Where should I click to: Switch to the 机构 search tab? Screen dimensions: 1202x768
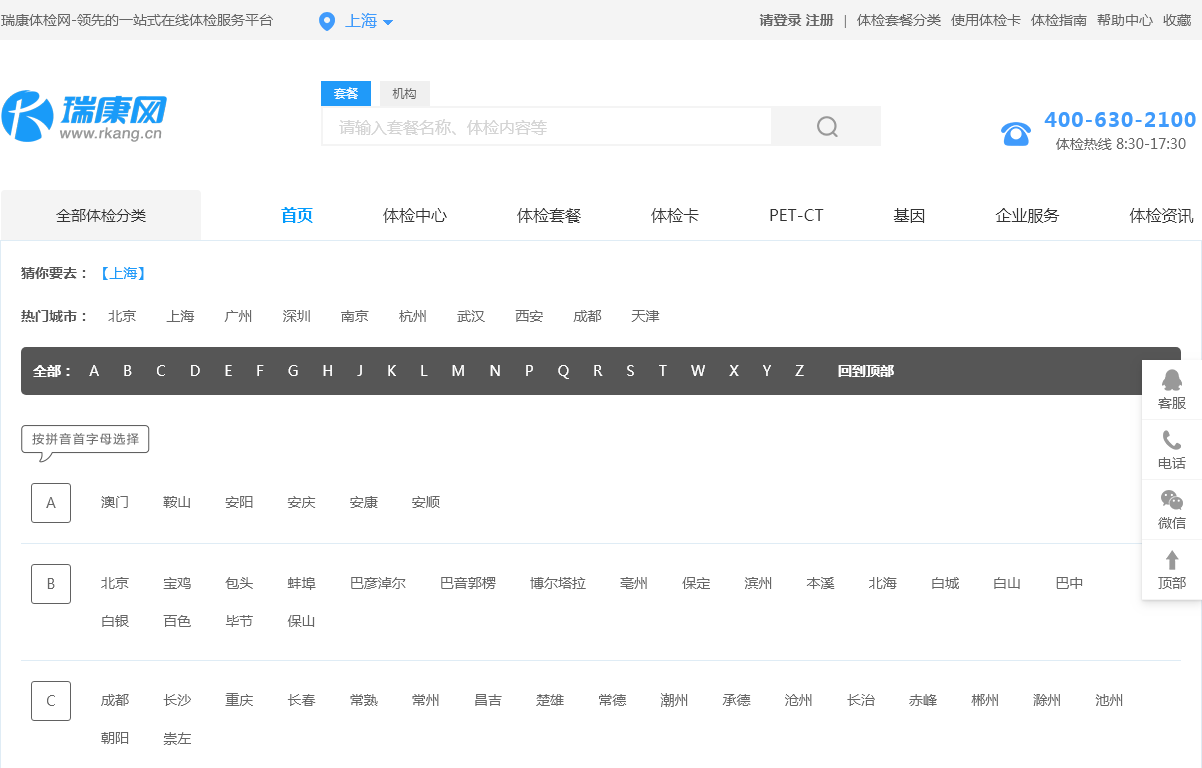tap(404, 94)
